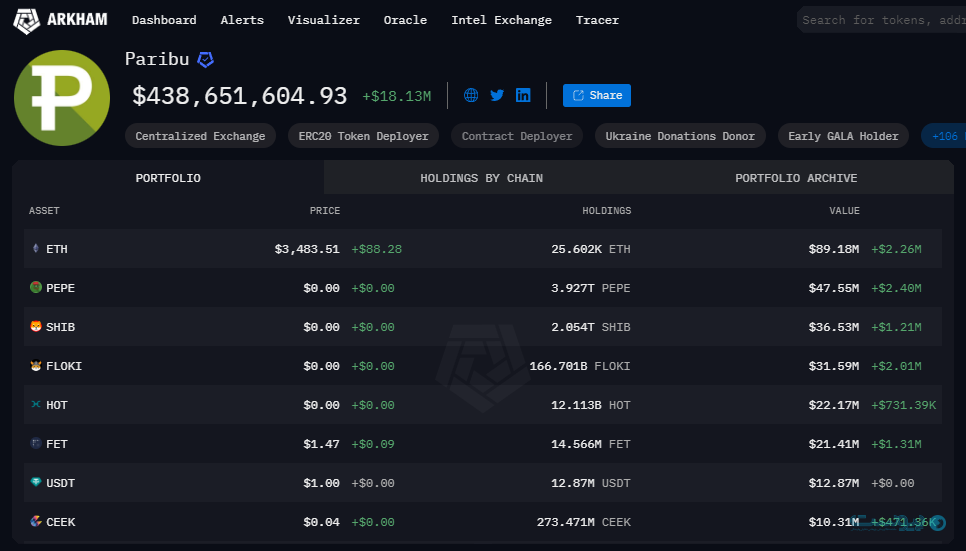The height and width of the screenshot is (551, 966).
Task: Click the 166.701B FLOKI holdings
Action: [x=580, y=366]
